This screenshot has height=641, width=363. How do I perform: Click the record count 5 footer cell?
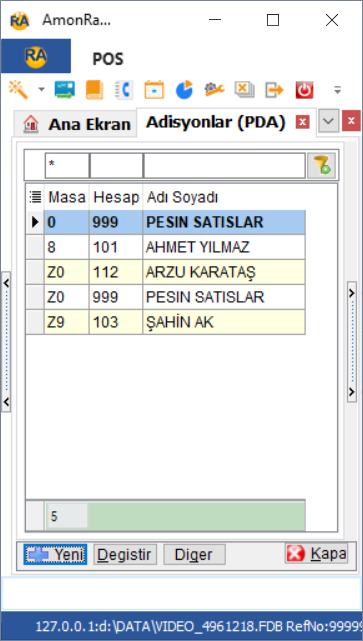pyautogui.click(x=67, y=516)
